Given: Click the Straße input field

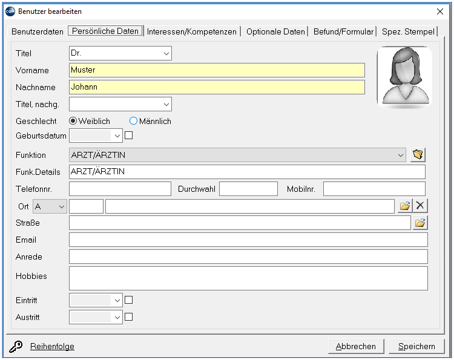Looking at the screenshot, I should [240, 223].
